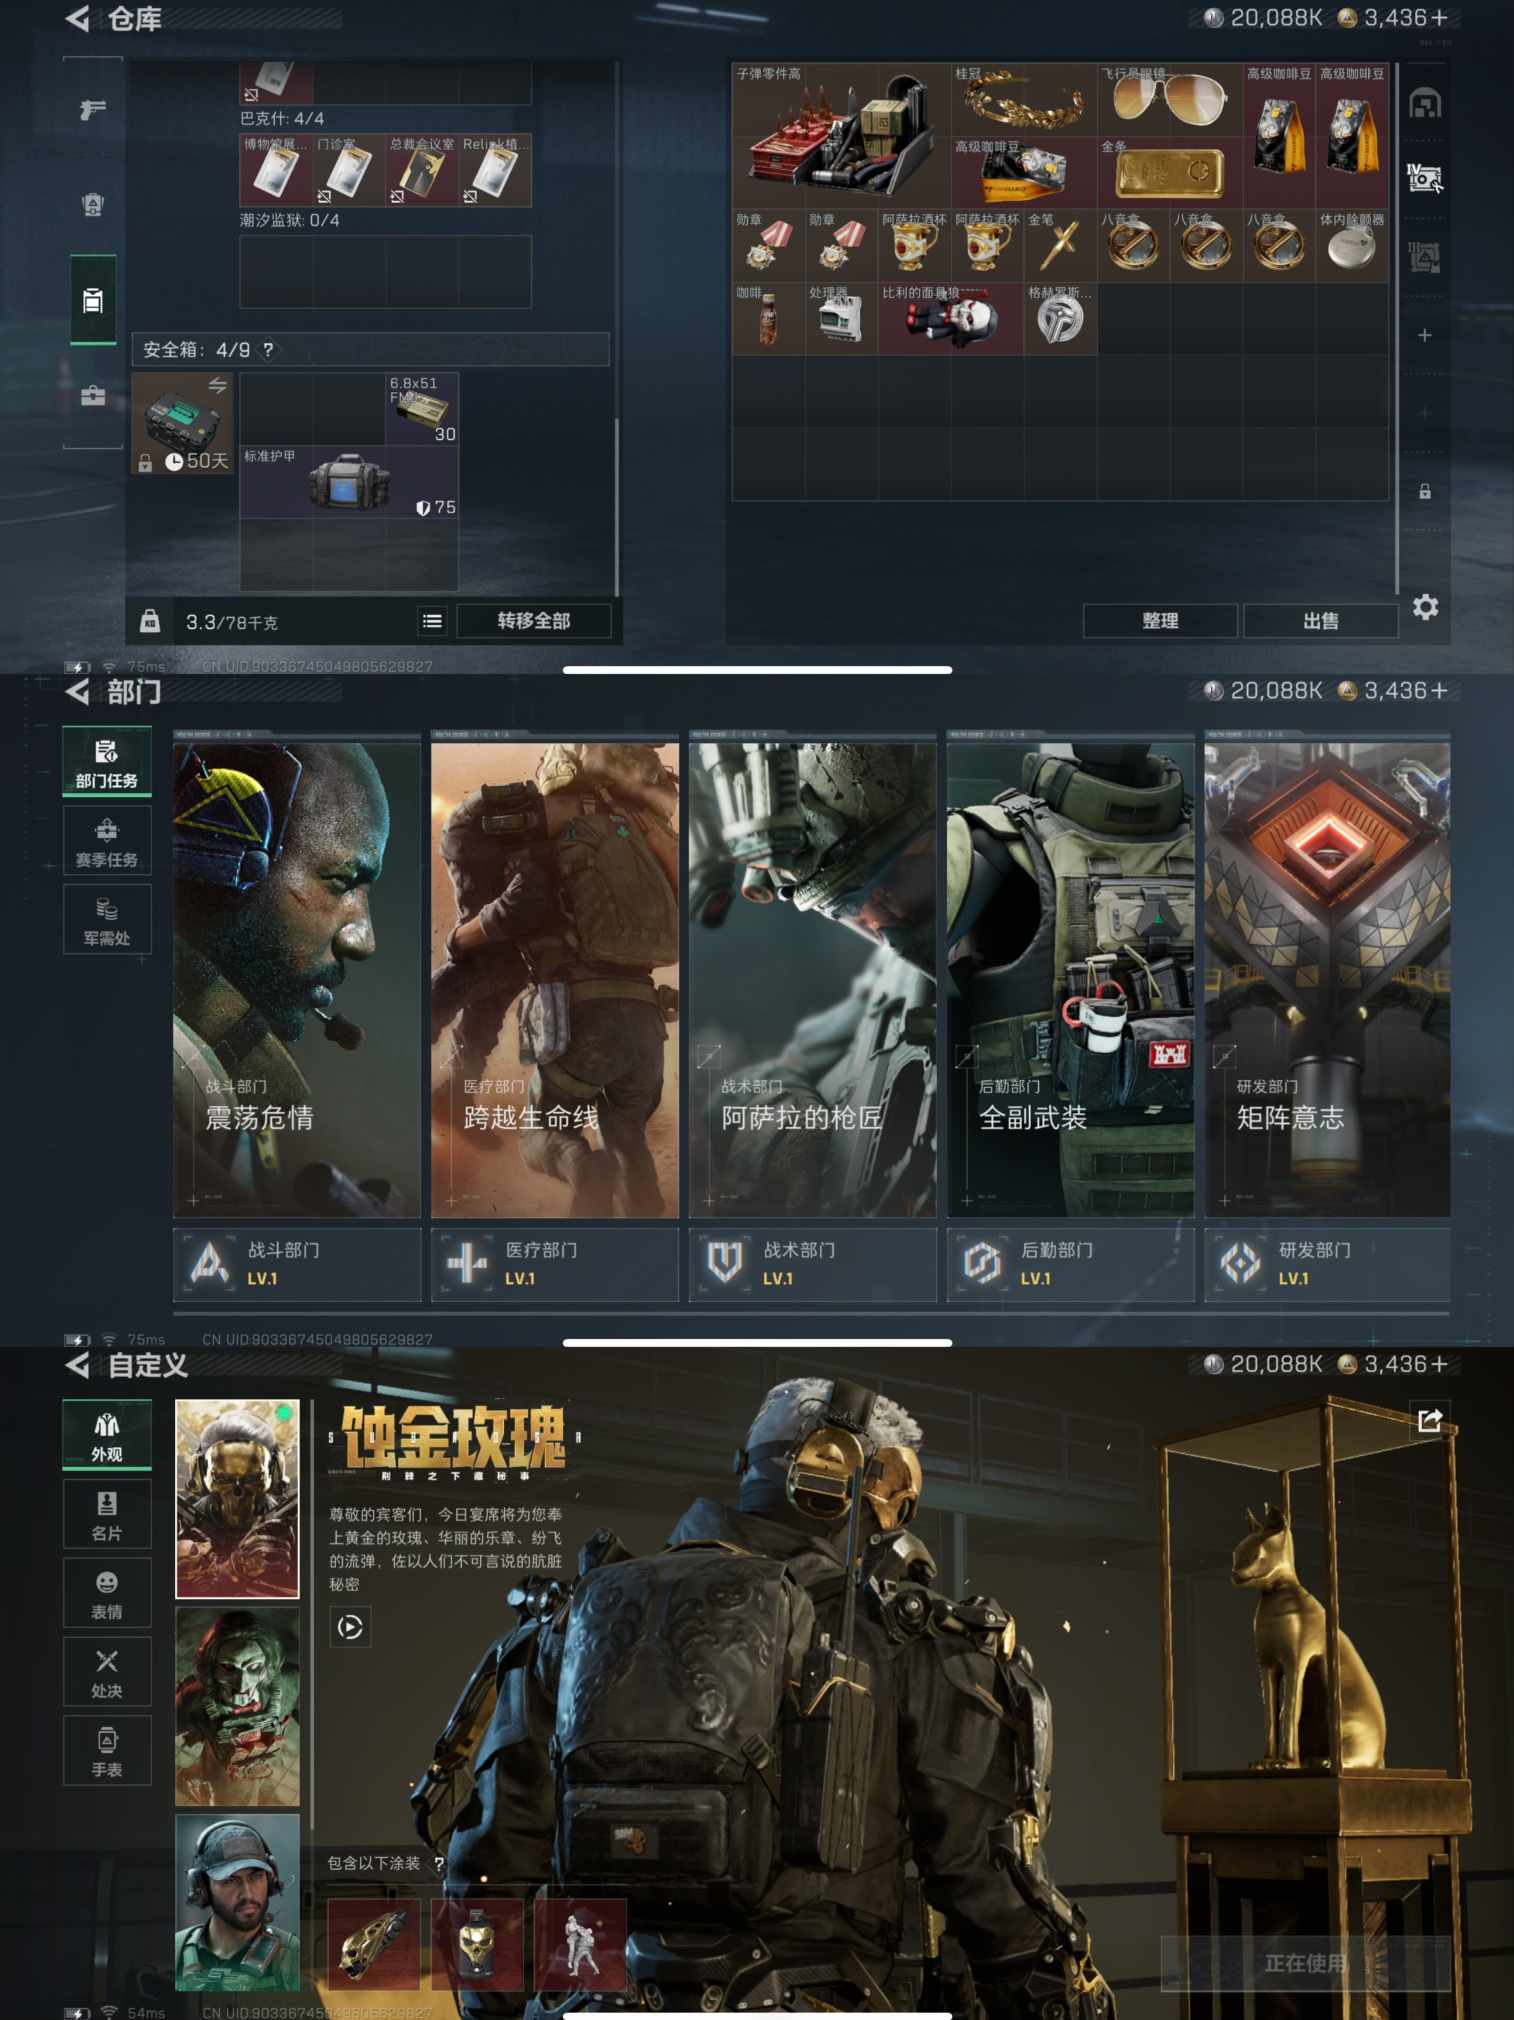
Task: Select the golden skull mask operator thumbnail
Action: click(x=237, y=1498)
